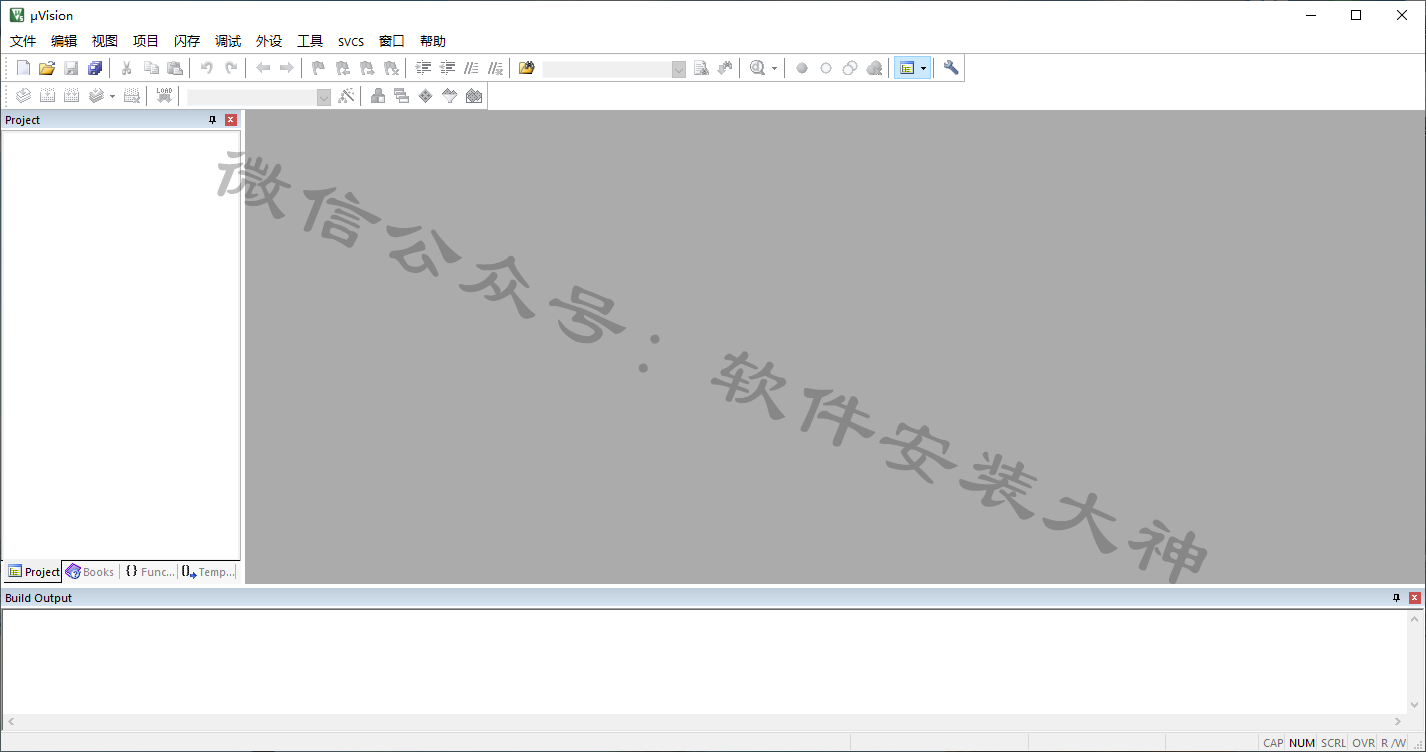Open the 项目 menu
Screen dimensions: 1426x752
tap(146, 41)
